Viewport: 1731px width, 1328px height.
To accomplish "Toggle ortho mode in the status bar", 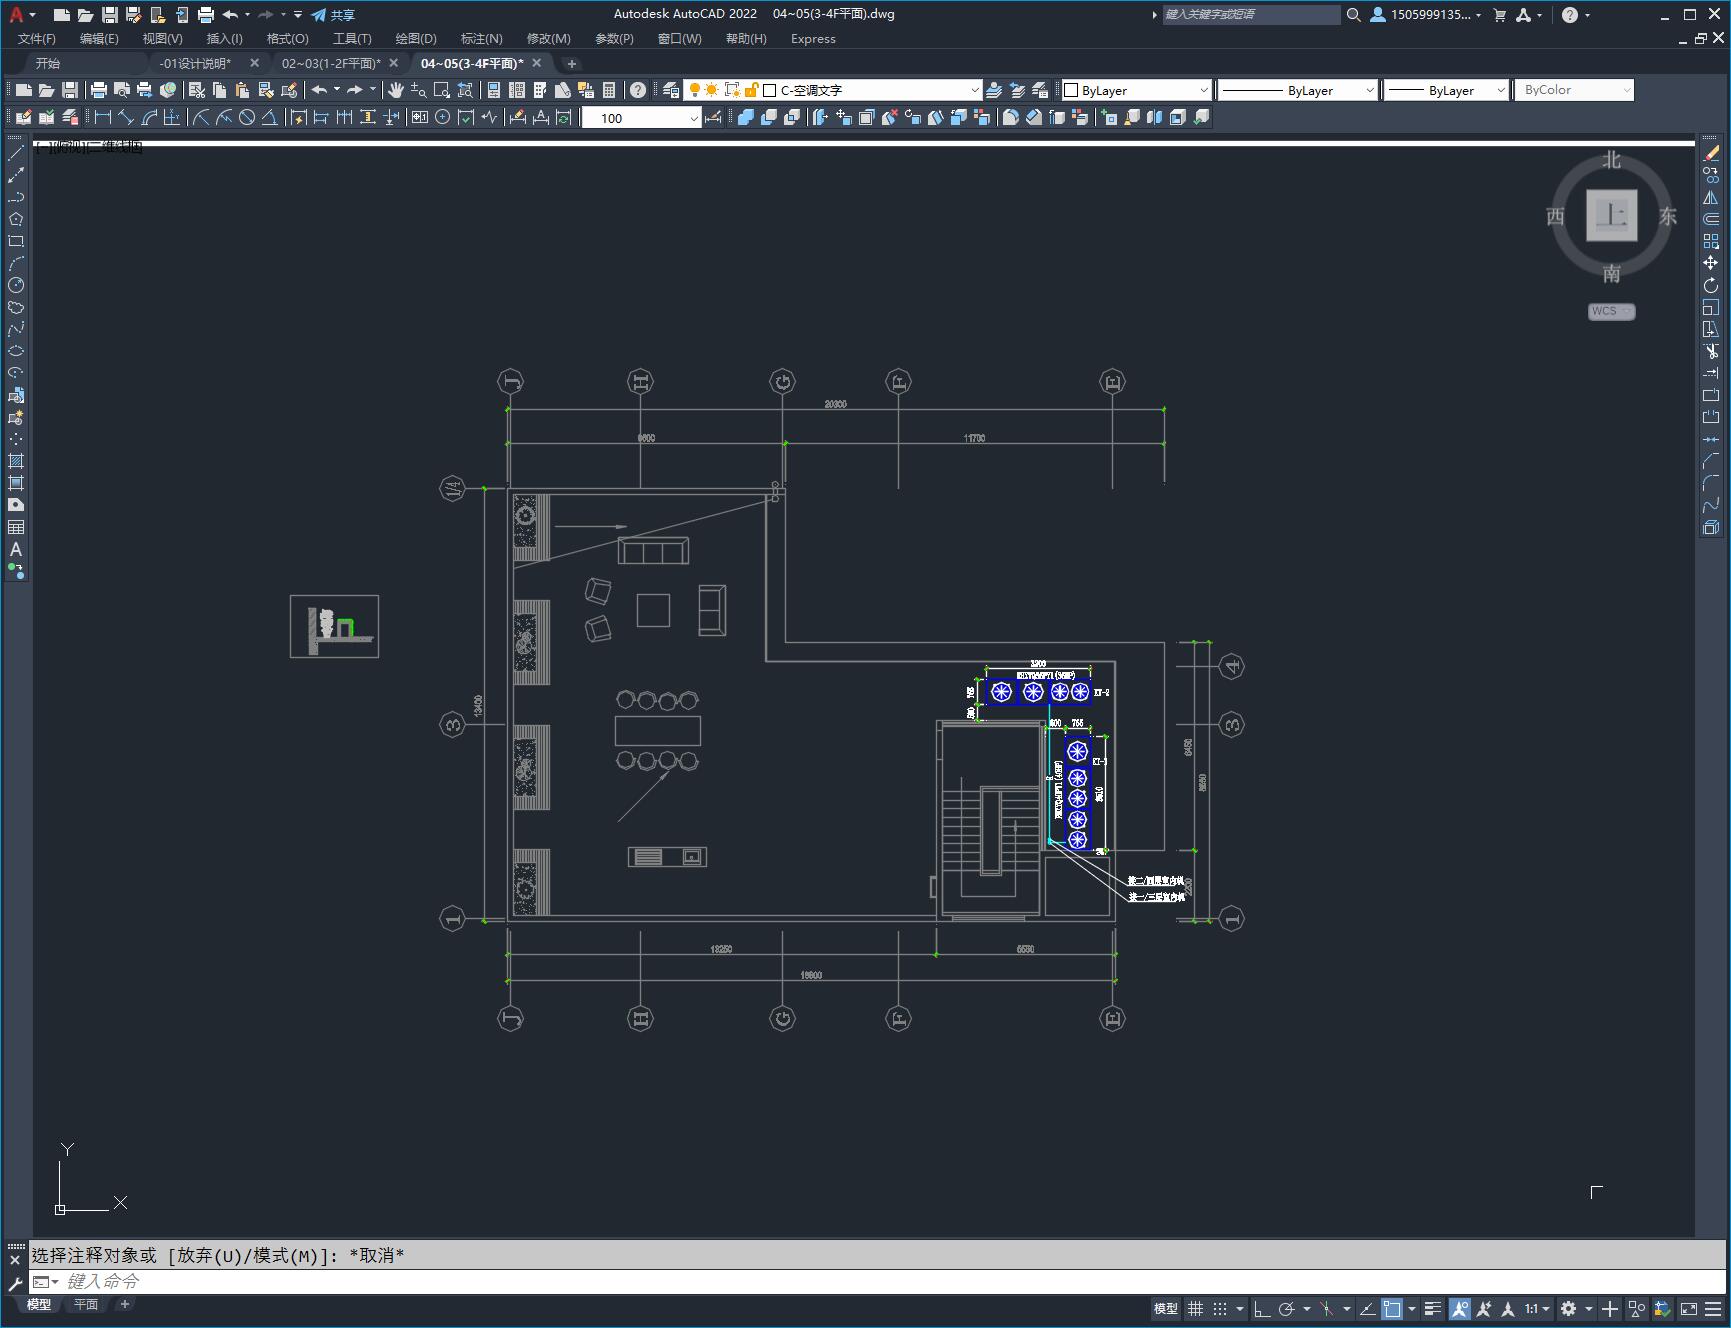I will pos(1262,1308).
